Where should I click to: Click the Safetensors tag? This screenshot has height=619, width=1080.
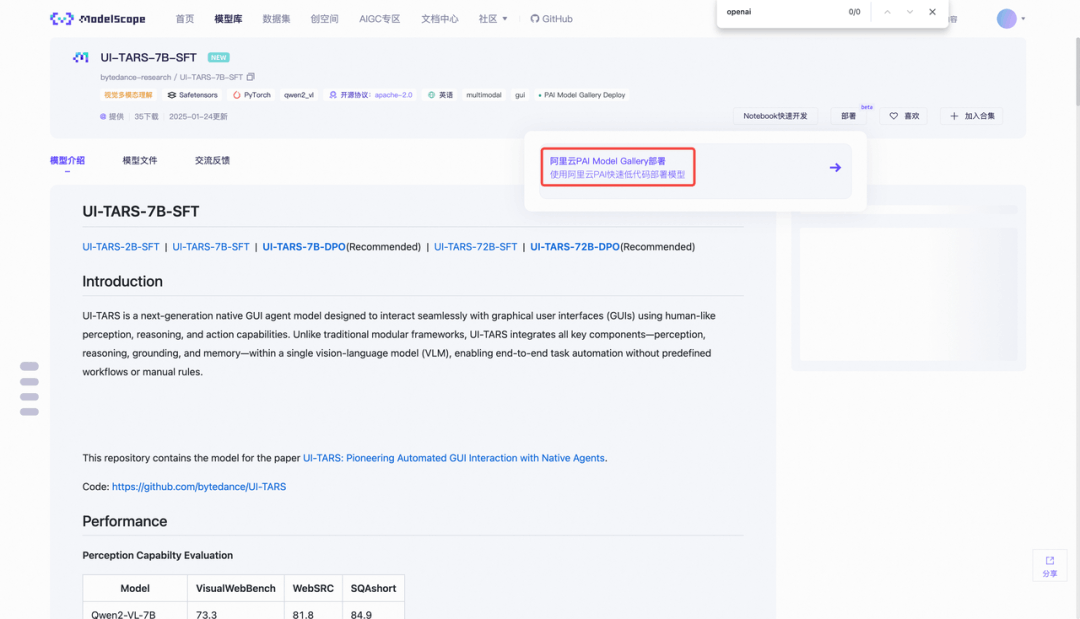193,95
